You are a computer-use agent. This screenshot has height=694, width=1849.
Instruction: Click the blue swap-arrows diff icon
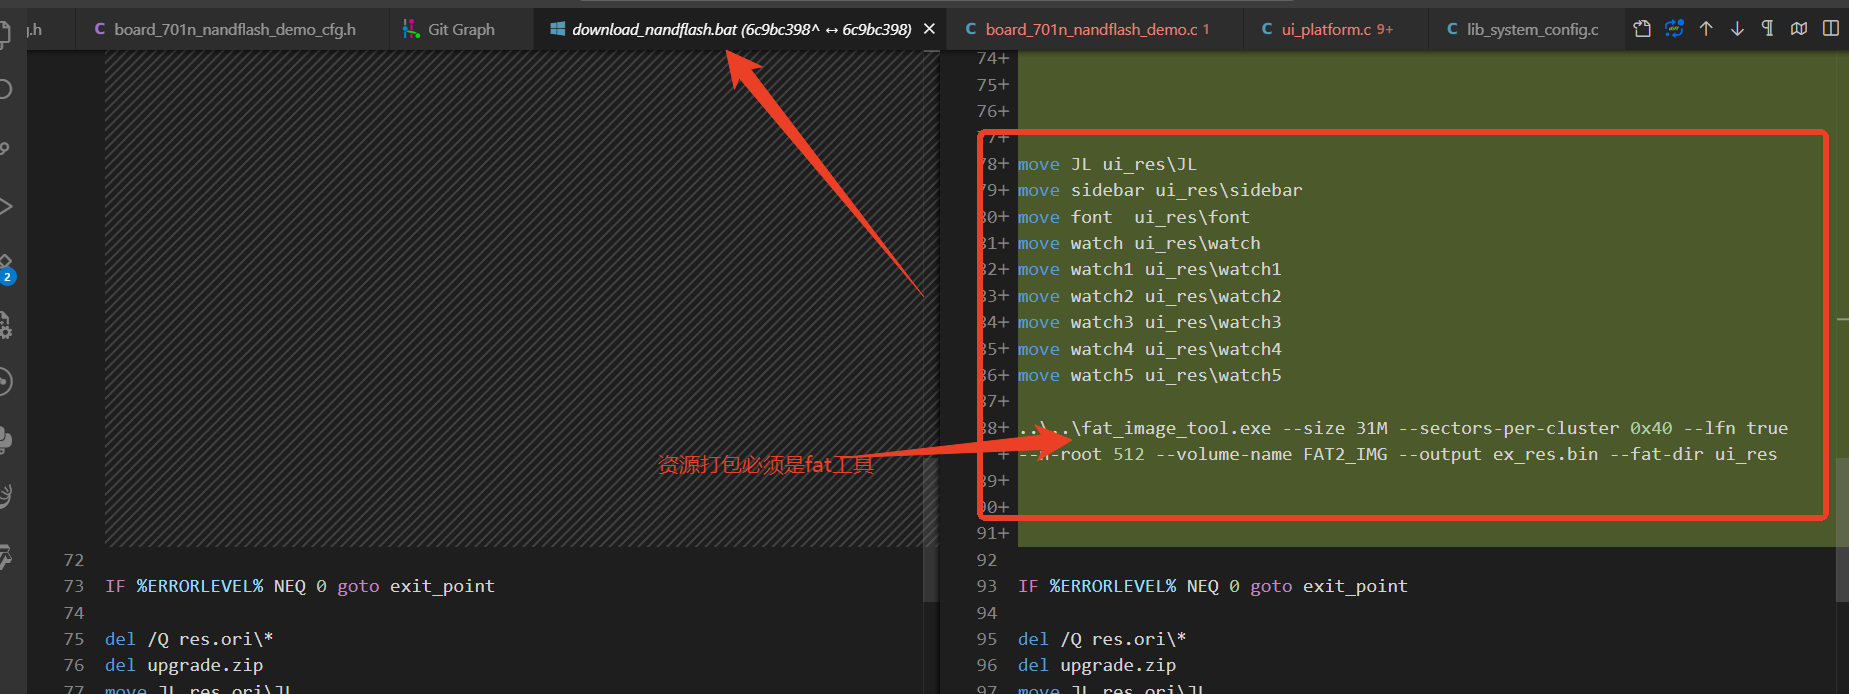tap(1674, 29)
